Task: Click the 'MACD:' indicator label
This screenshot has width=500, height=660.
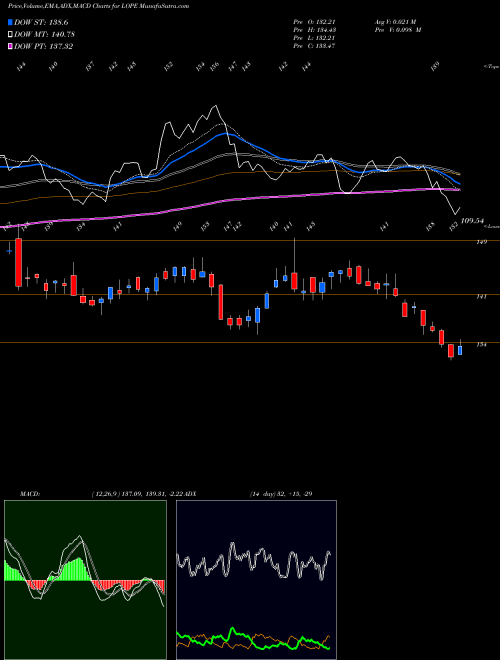Action: [30, 494]
